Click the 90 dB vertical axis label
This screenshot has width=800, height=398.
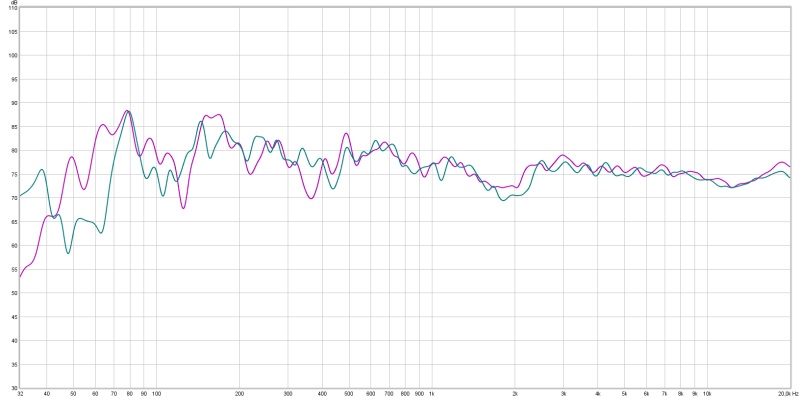point(14,103)
